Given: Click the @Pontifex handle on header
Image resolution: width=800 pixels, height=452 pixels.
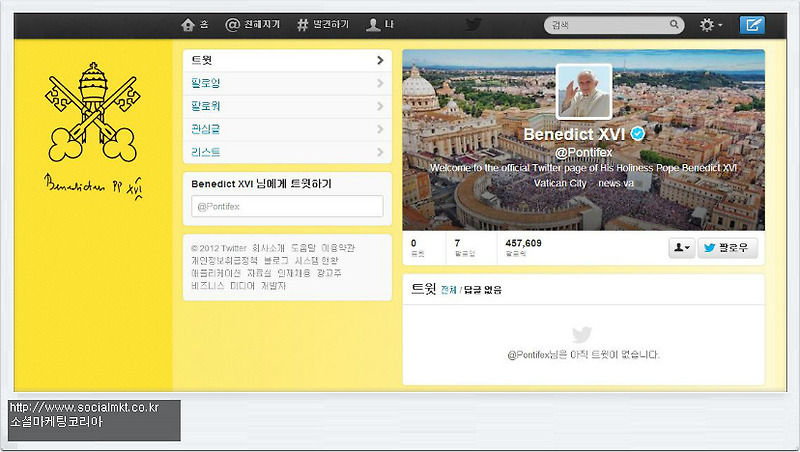Looking at the screenshot, I should point(584,152).
